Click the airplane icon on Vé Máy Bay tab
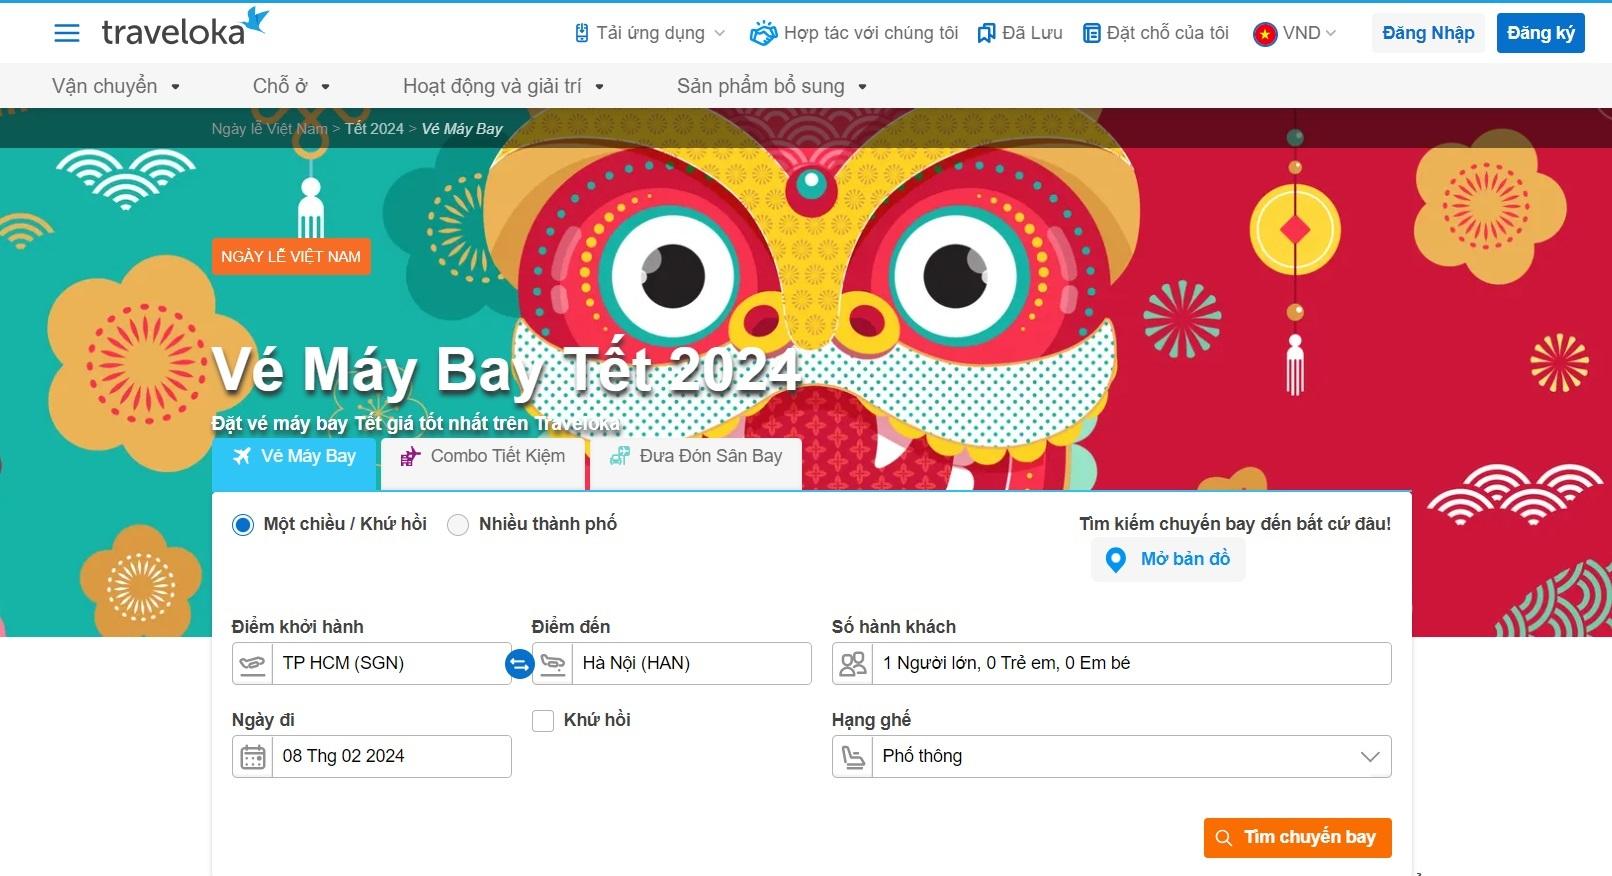The height and width of the screenshot is (876, 1612). click(242, 456)
